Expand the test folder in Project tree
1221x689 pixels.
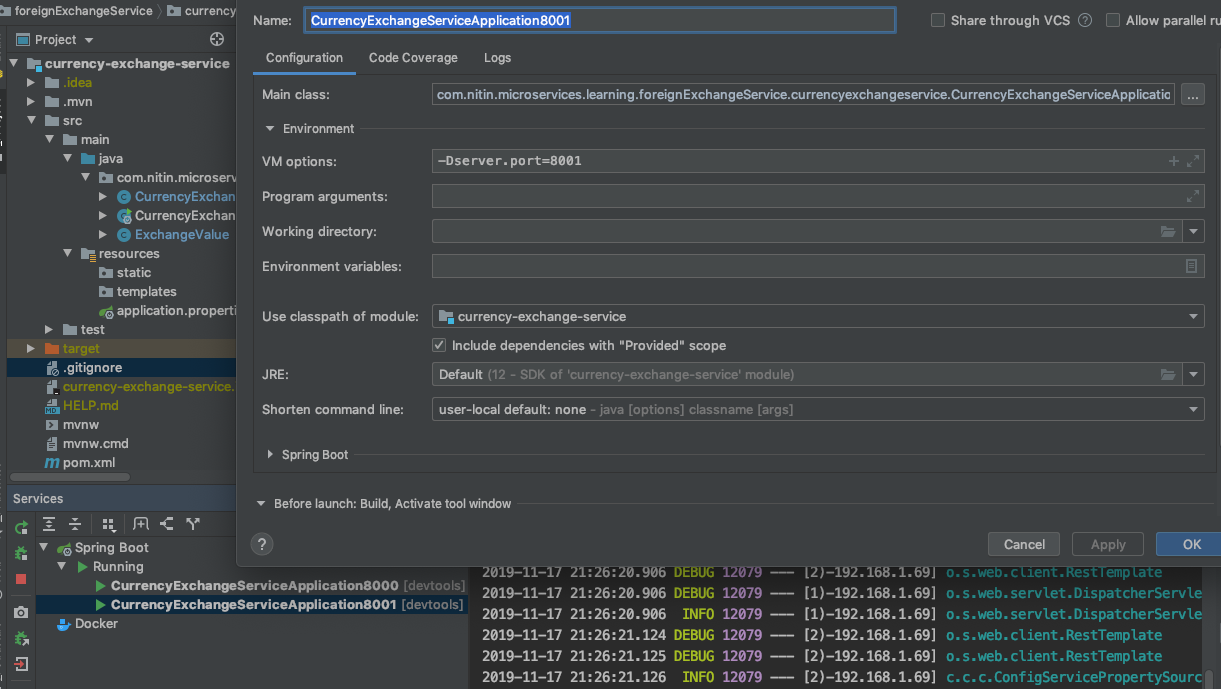pyautogui.click(x=49, y=330)
